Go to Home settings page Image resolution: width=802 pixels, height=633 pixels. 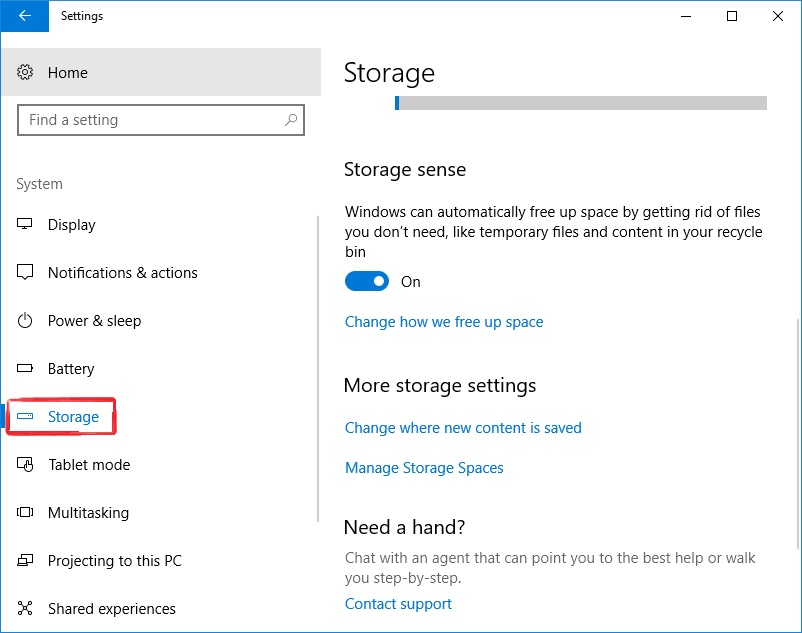pyautogui.click(x=68, y=72)
